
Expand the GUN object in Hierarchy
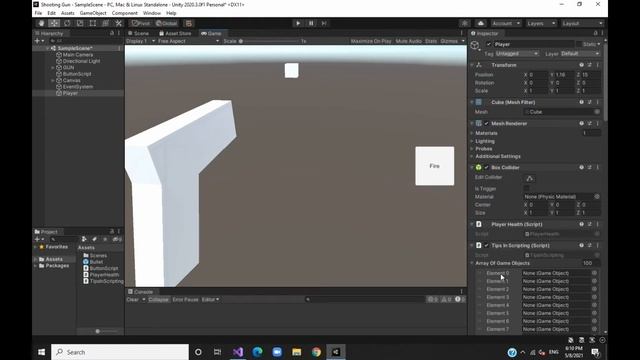[53, 68]
